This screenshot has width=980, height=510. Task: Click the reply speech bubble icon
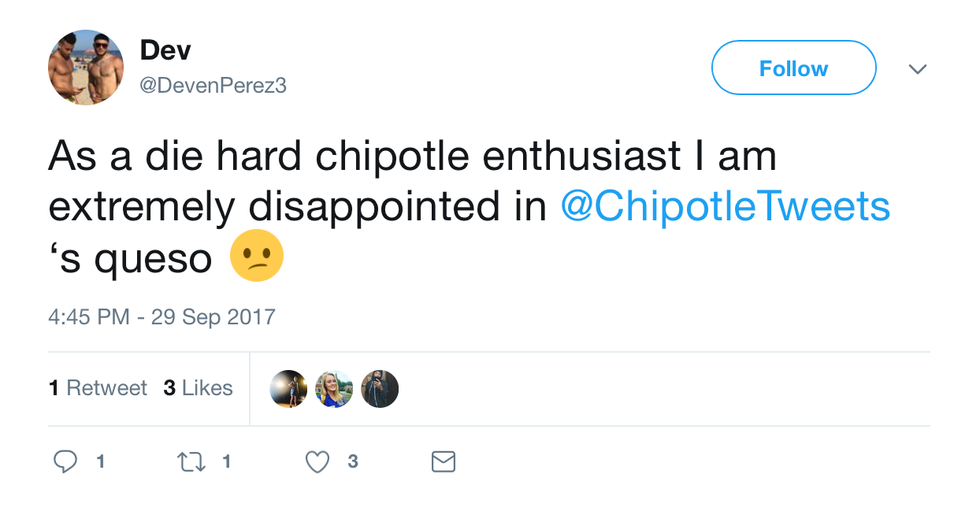[65, 461]
